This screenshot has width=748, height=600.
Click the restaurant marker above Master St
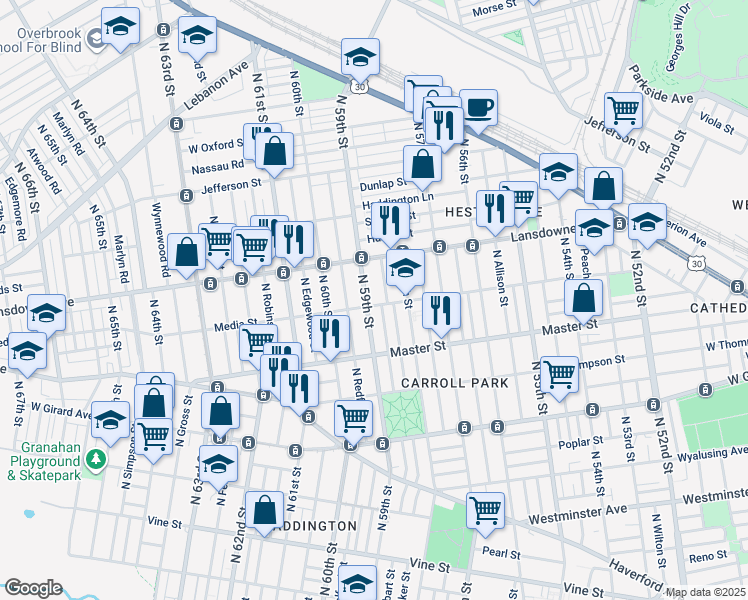click(x=441, y=310)
